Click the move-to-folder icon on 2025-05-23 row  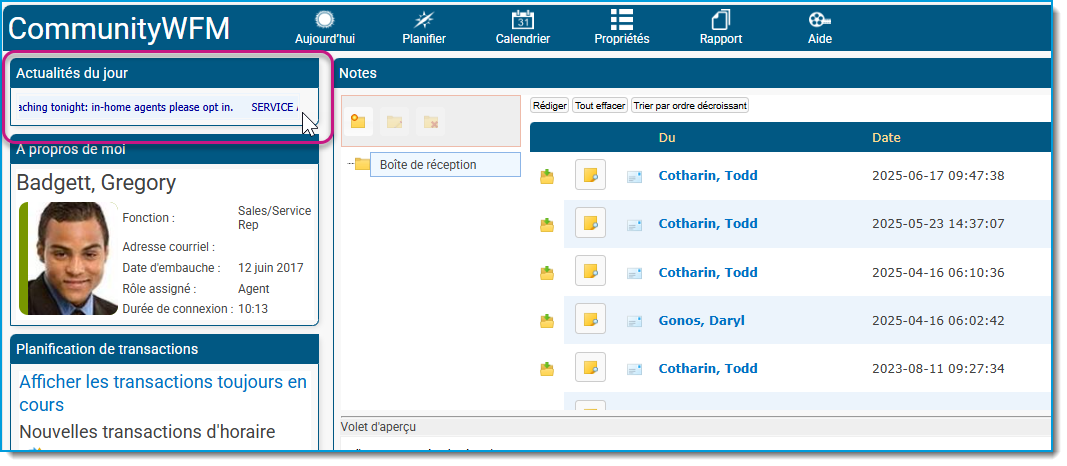pos(547,224)
